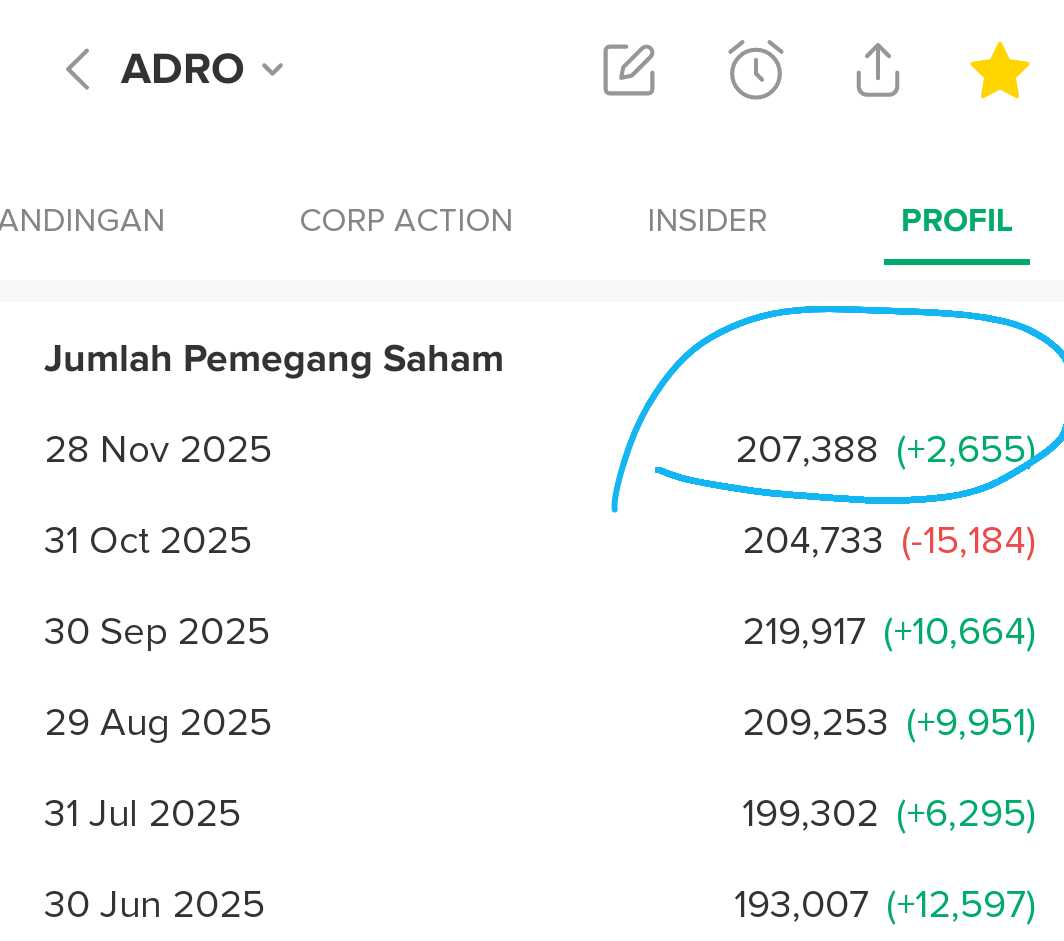
Task: Select the 31 Oct 2025 date
Action: pyautogui.click(x=148, y=541)
